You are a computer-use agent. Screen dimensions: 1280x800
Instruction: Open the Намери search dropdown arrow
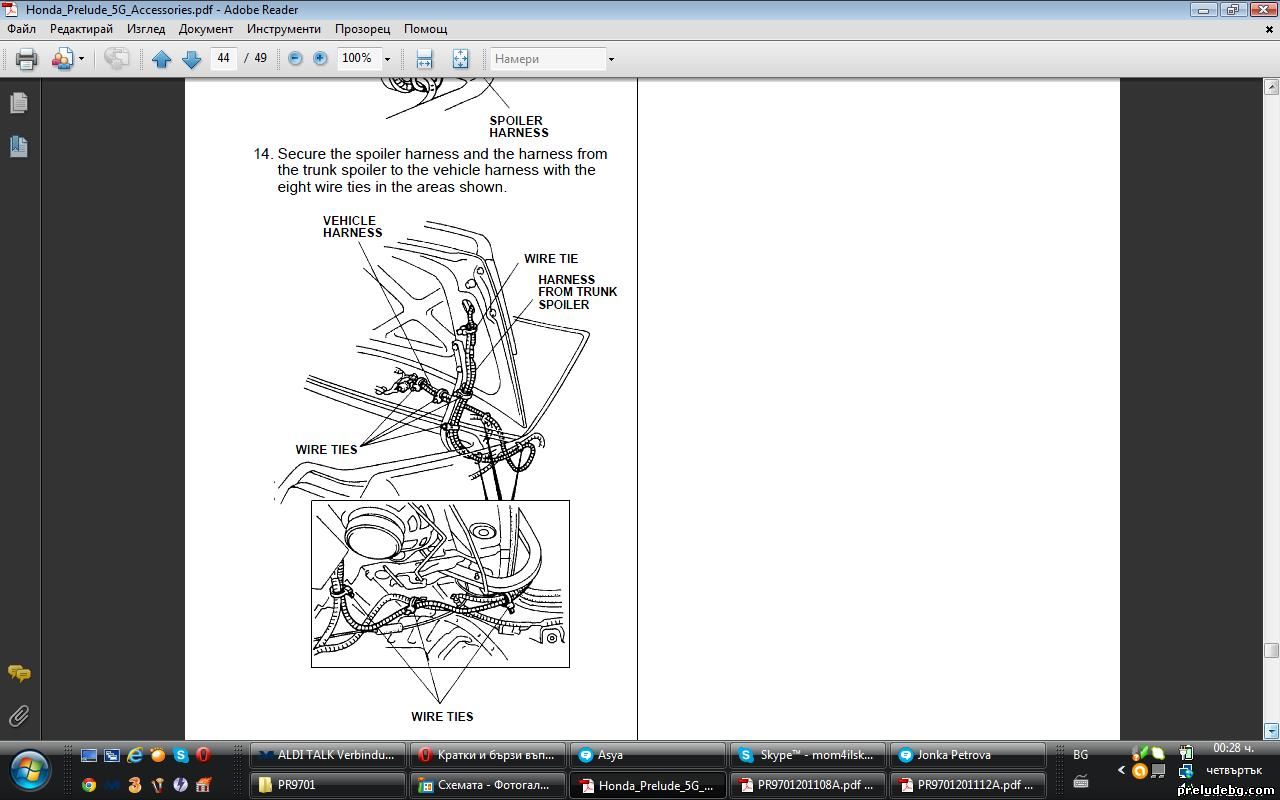point(611,59)
